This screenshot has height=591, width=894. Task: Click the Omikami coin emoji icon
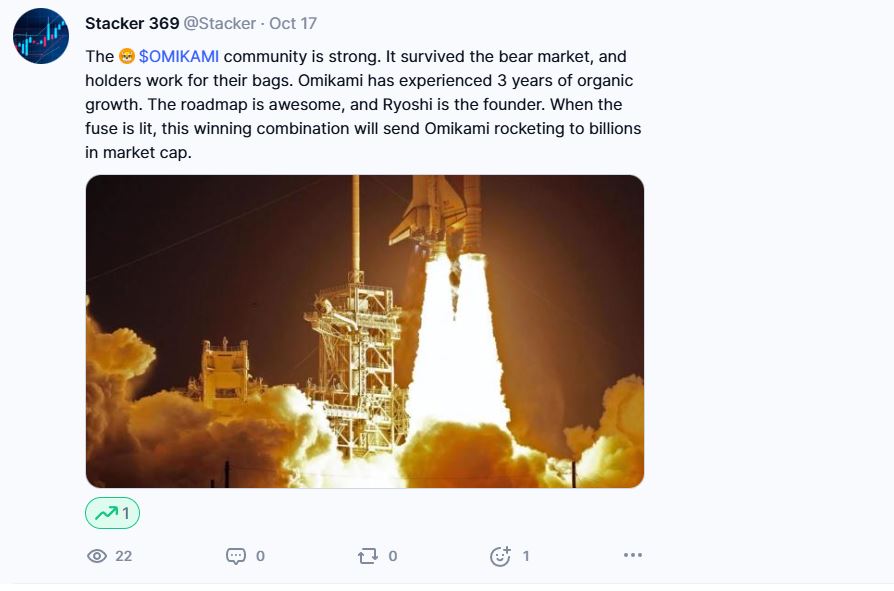[x=127, y=56]
